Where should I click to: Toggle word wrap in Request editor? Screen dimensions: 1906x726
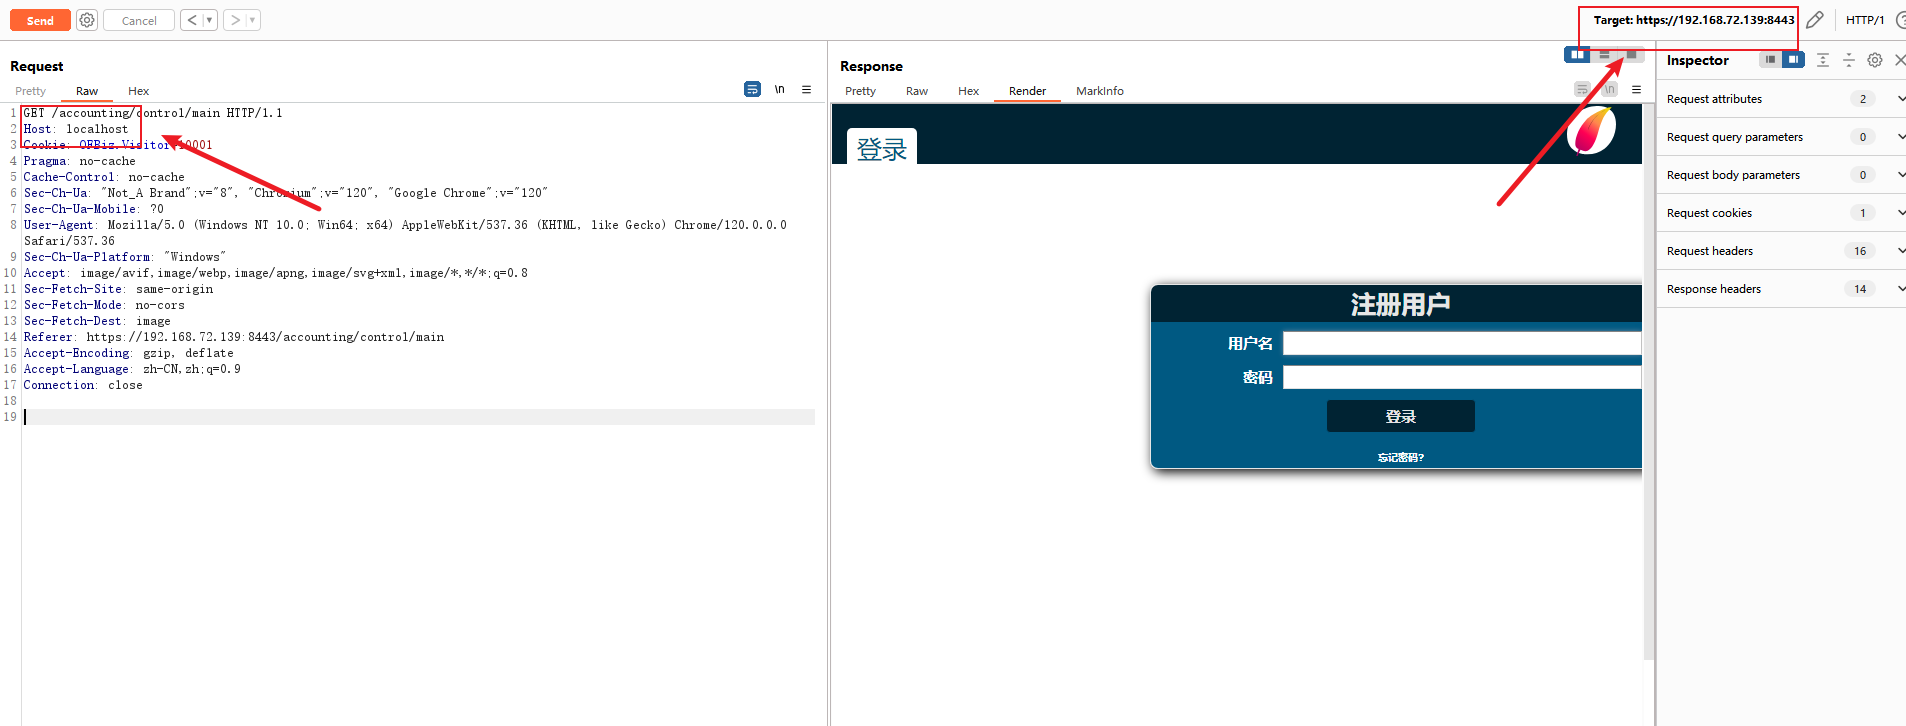[752, 89]
